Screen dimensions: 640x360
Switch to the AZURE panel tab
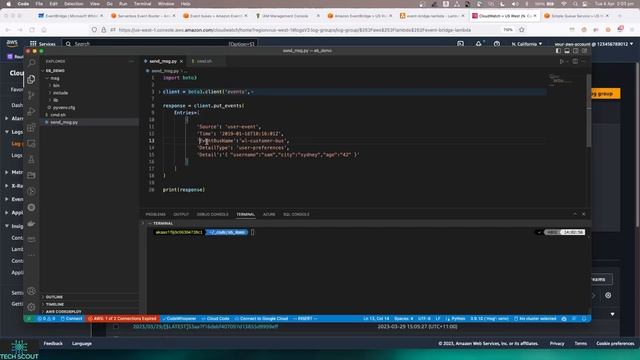269,214
